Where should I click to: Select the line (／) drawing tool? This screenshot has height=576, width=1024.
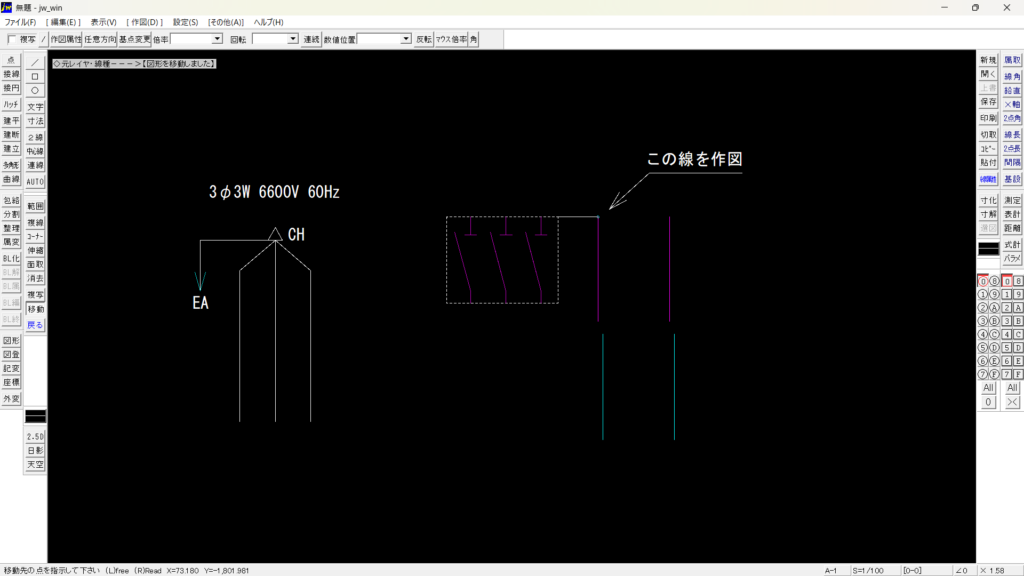pyautogui.click(x=36, y=62)
